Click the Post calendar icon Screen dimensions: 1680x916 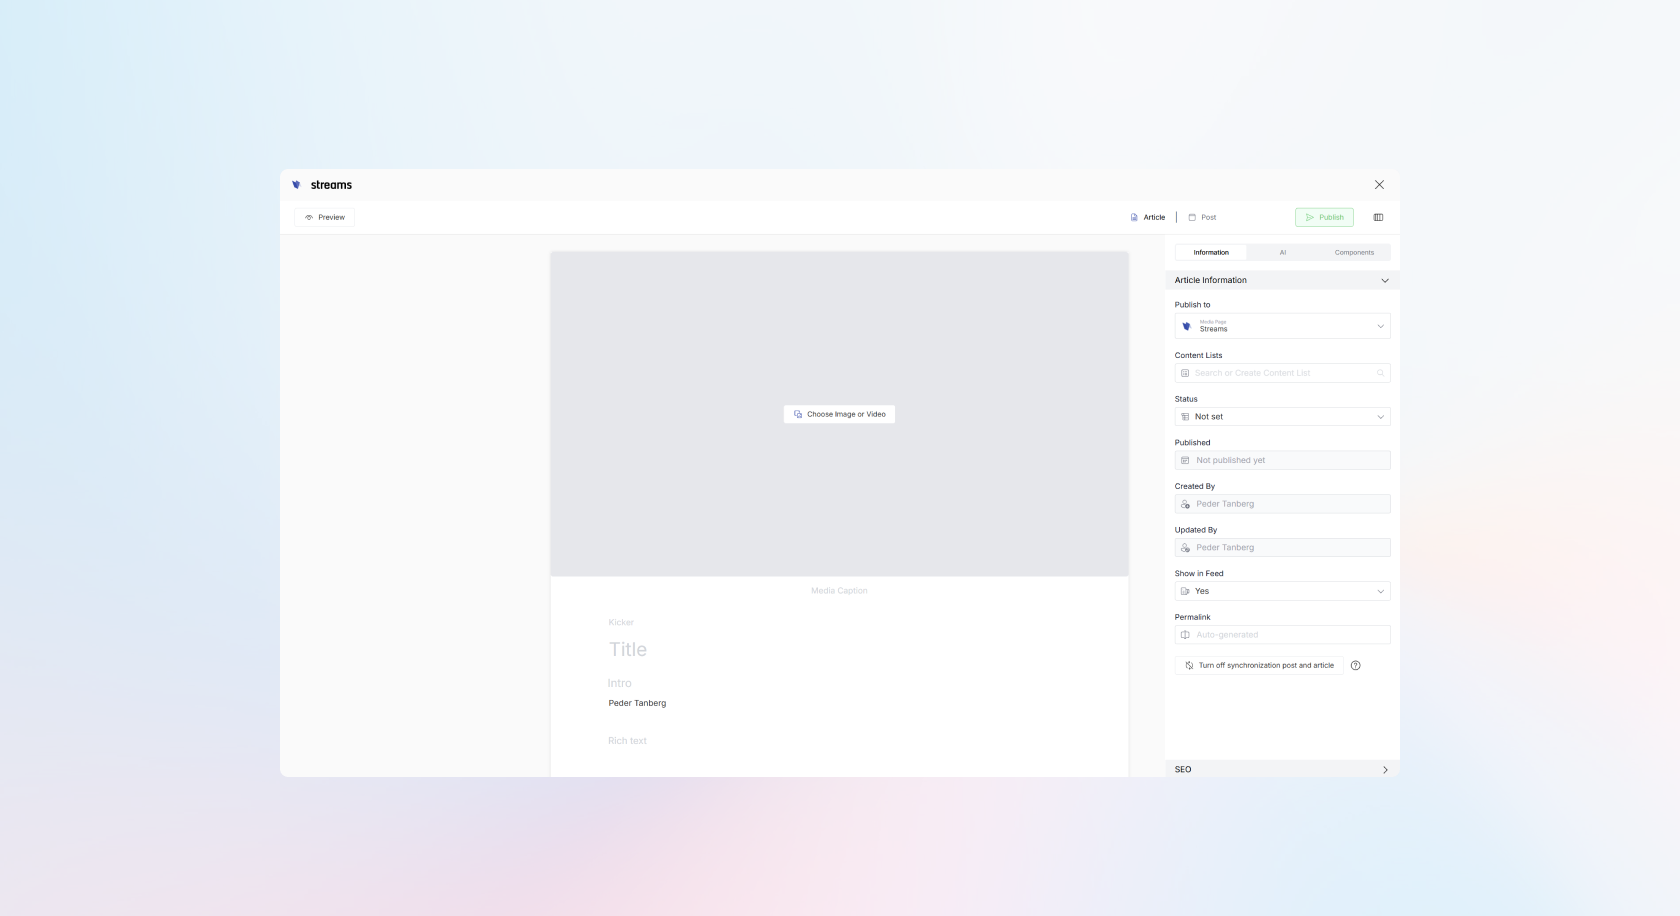1191,217
